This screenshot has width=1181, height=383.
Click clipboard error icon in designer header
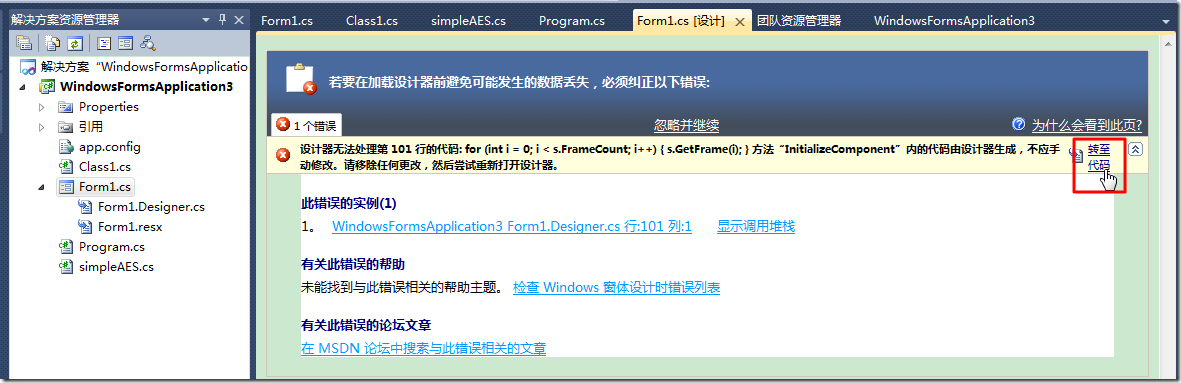(301, 79)
